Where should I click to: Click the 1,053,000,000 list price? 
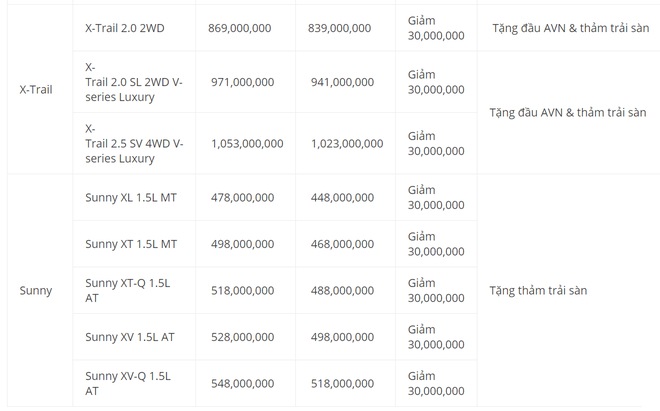point(247,144)
